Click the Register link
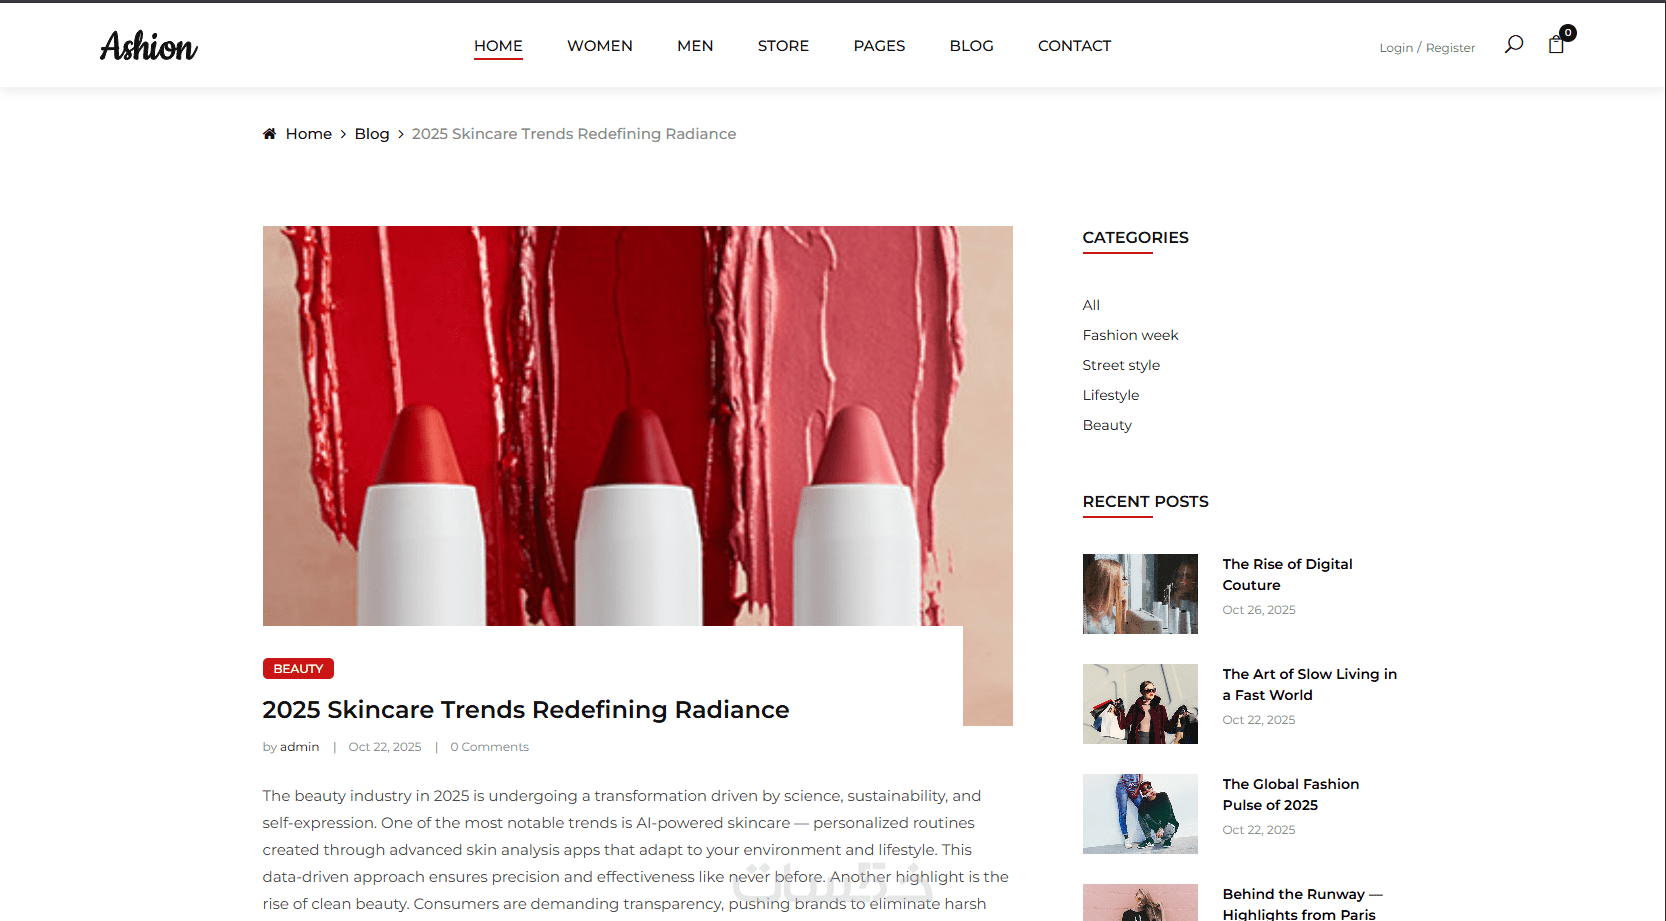1666x921 pixels. (1450, 48)
